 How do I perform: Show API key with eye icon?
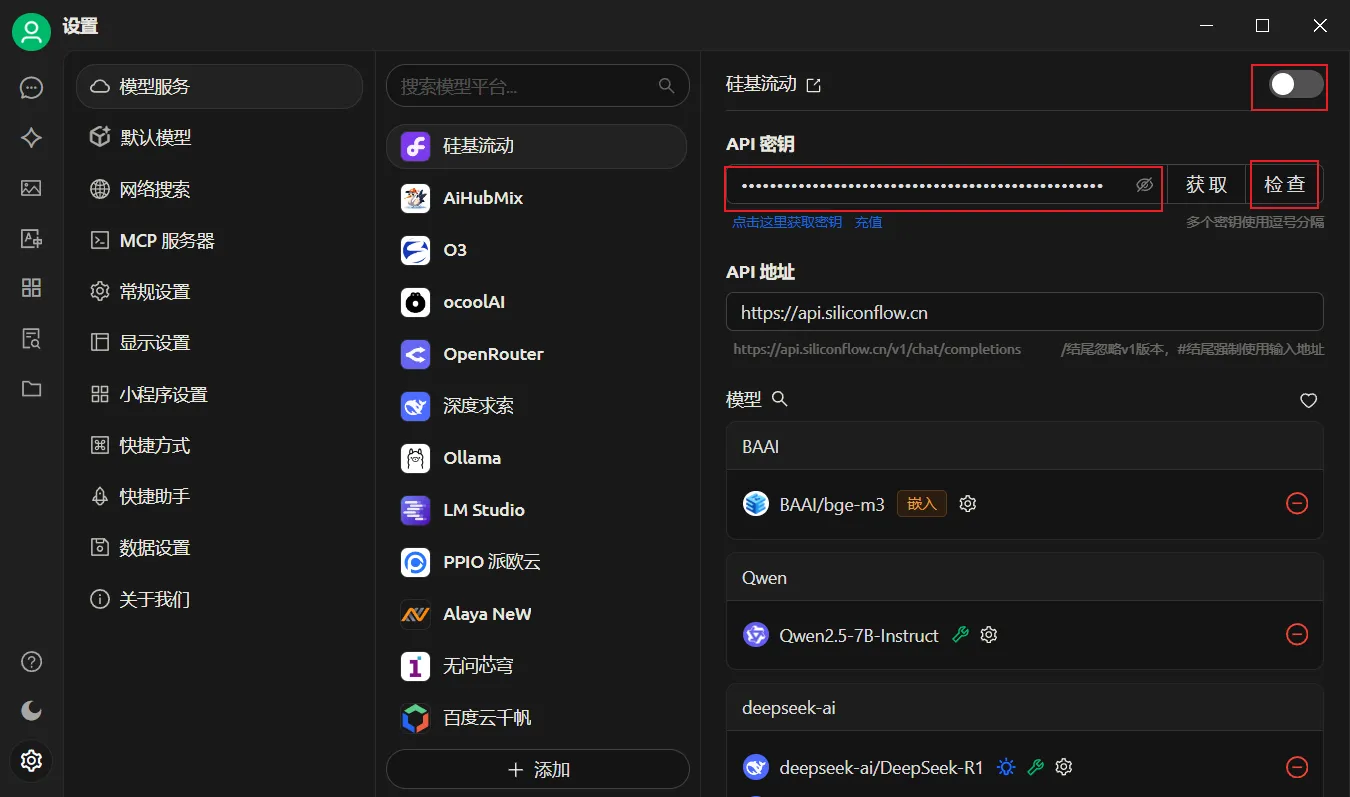tap(1145, 186)
